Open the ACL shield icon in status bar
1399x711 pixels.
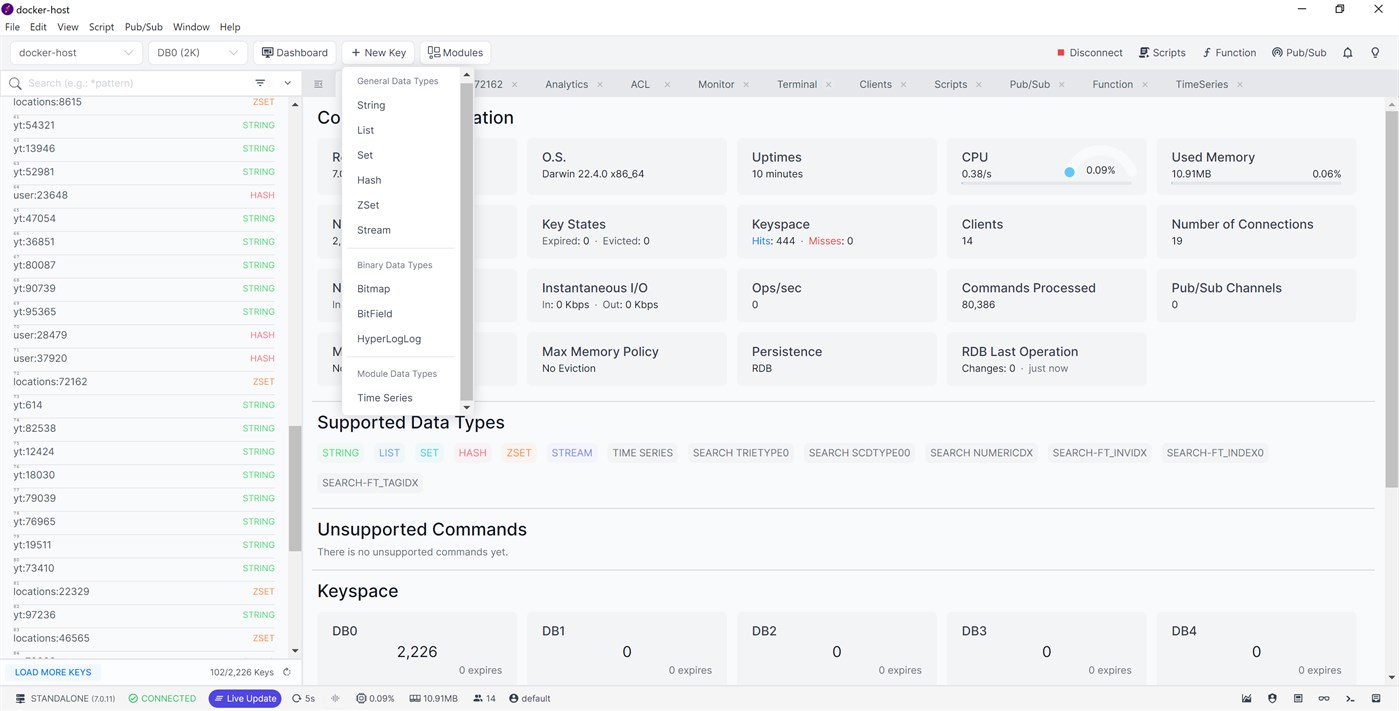1272,699
